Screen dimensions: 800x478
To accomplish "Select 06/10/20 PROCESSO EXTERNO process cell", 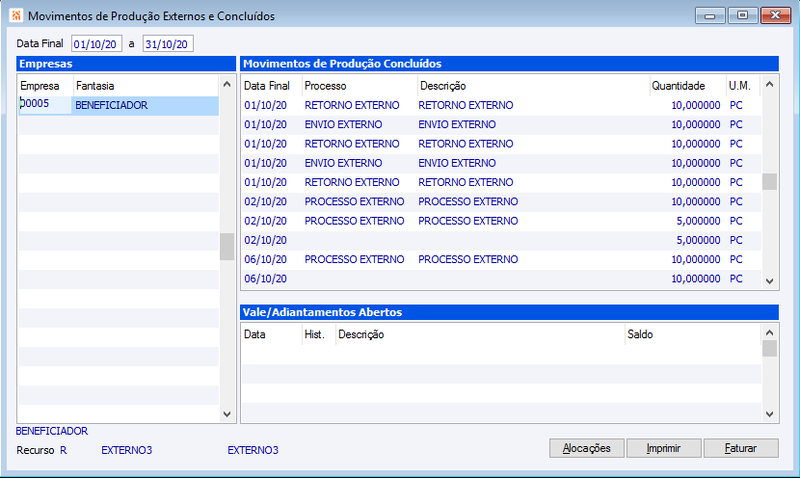I will coord(360,259).
